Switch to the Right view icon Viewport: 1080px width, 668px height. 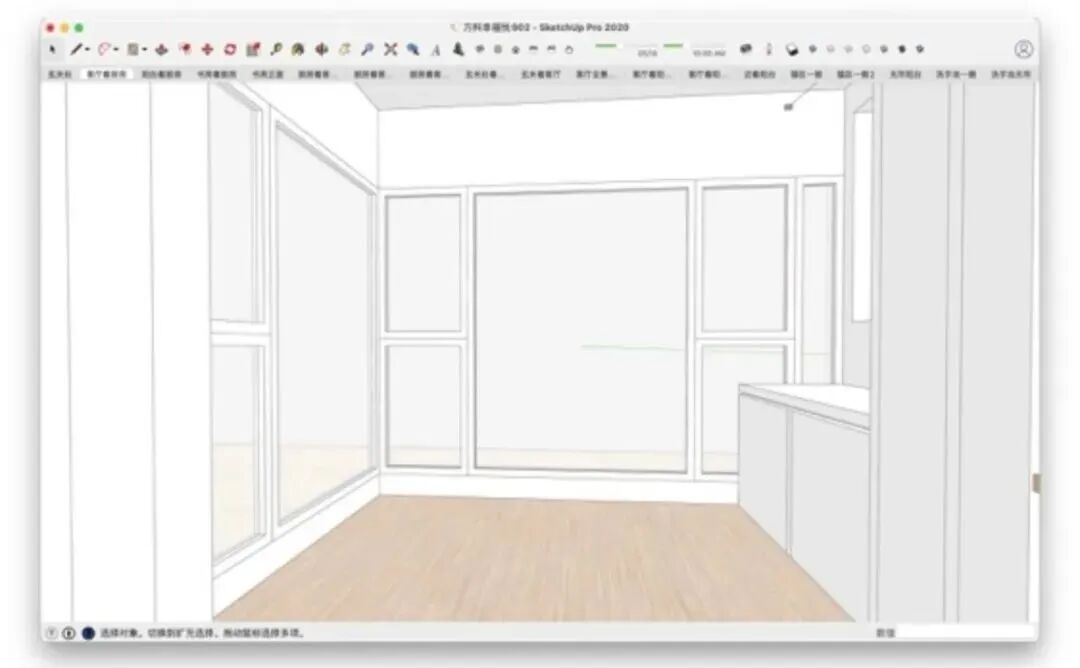533,50
